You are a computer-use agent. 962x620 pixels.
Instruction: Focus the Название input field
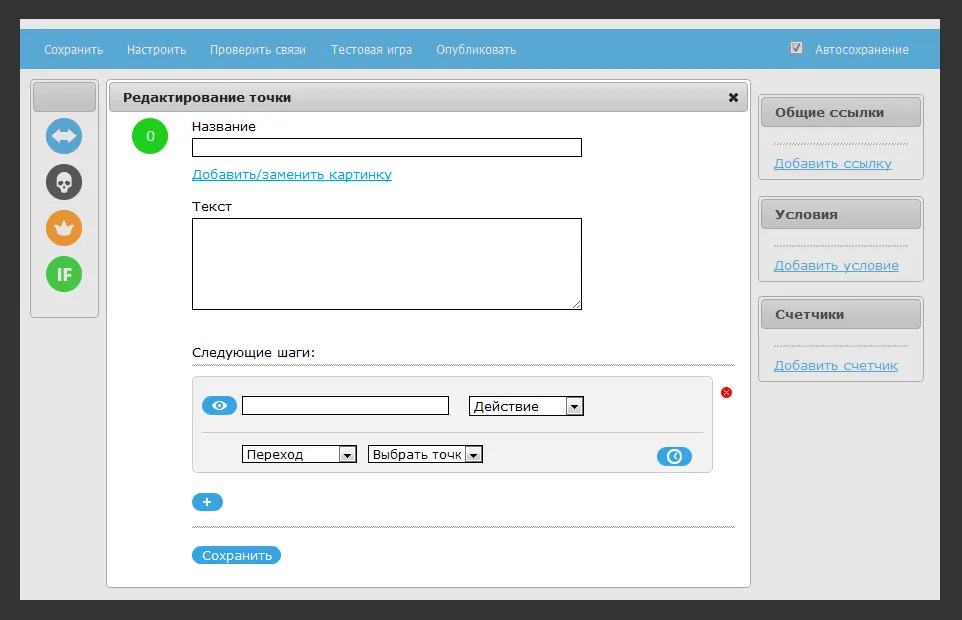386,148
